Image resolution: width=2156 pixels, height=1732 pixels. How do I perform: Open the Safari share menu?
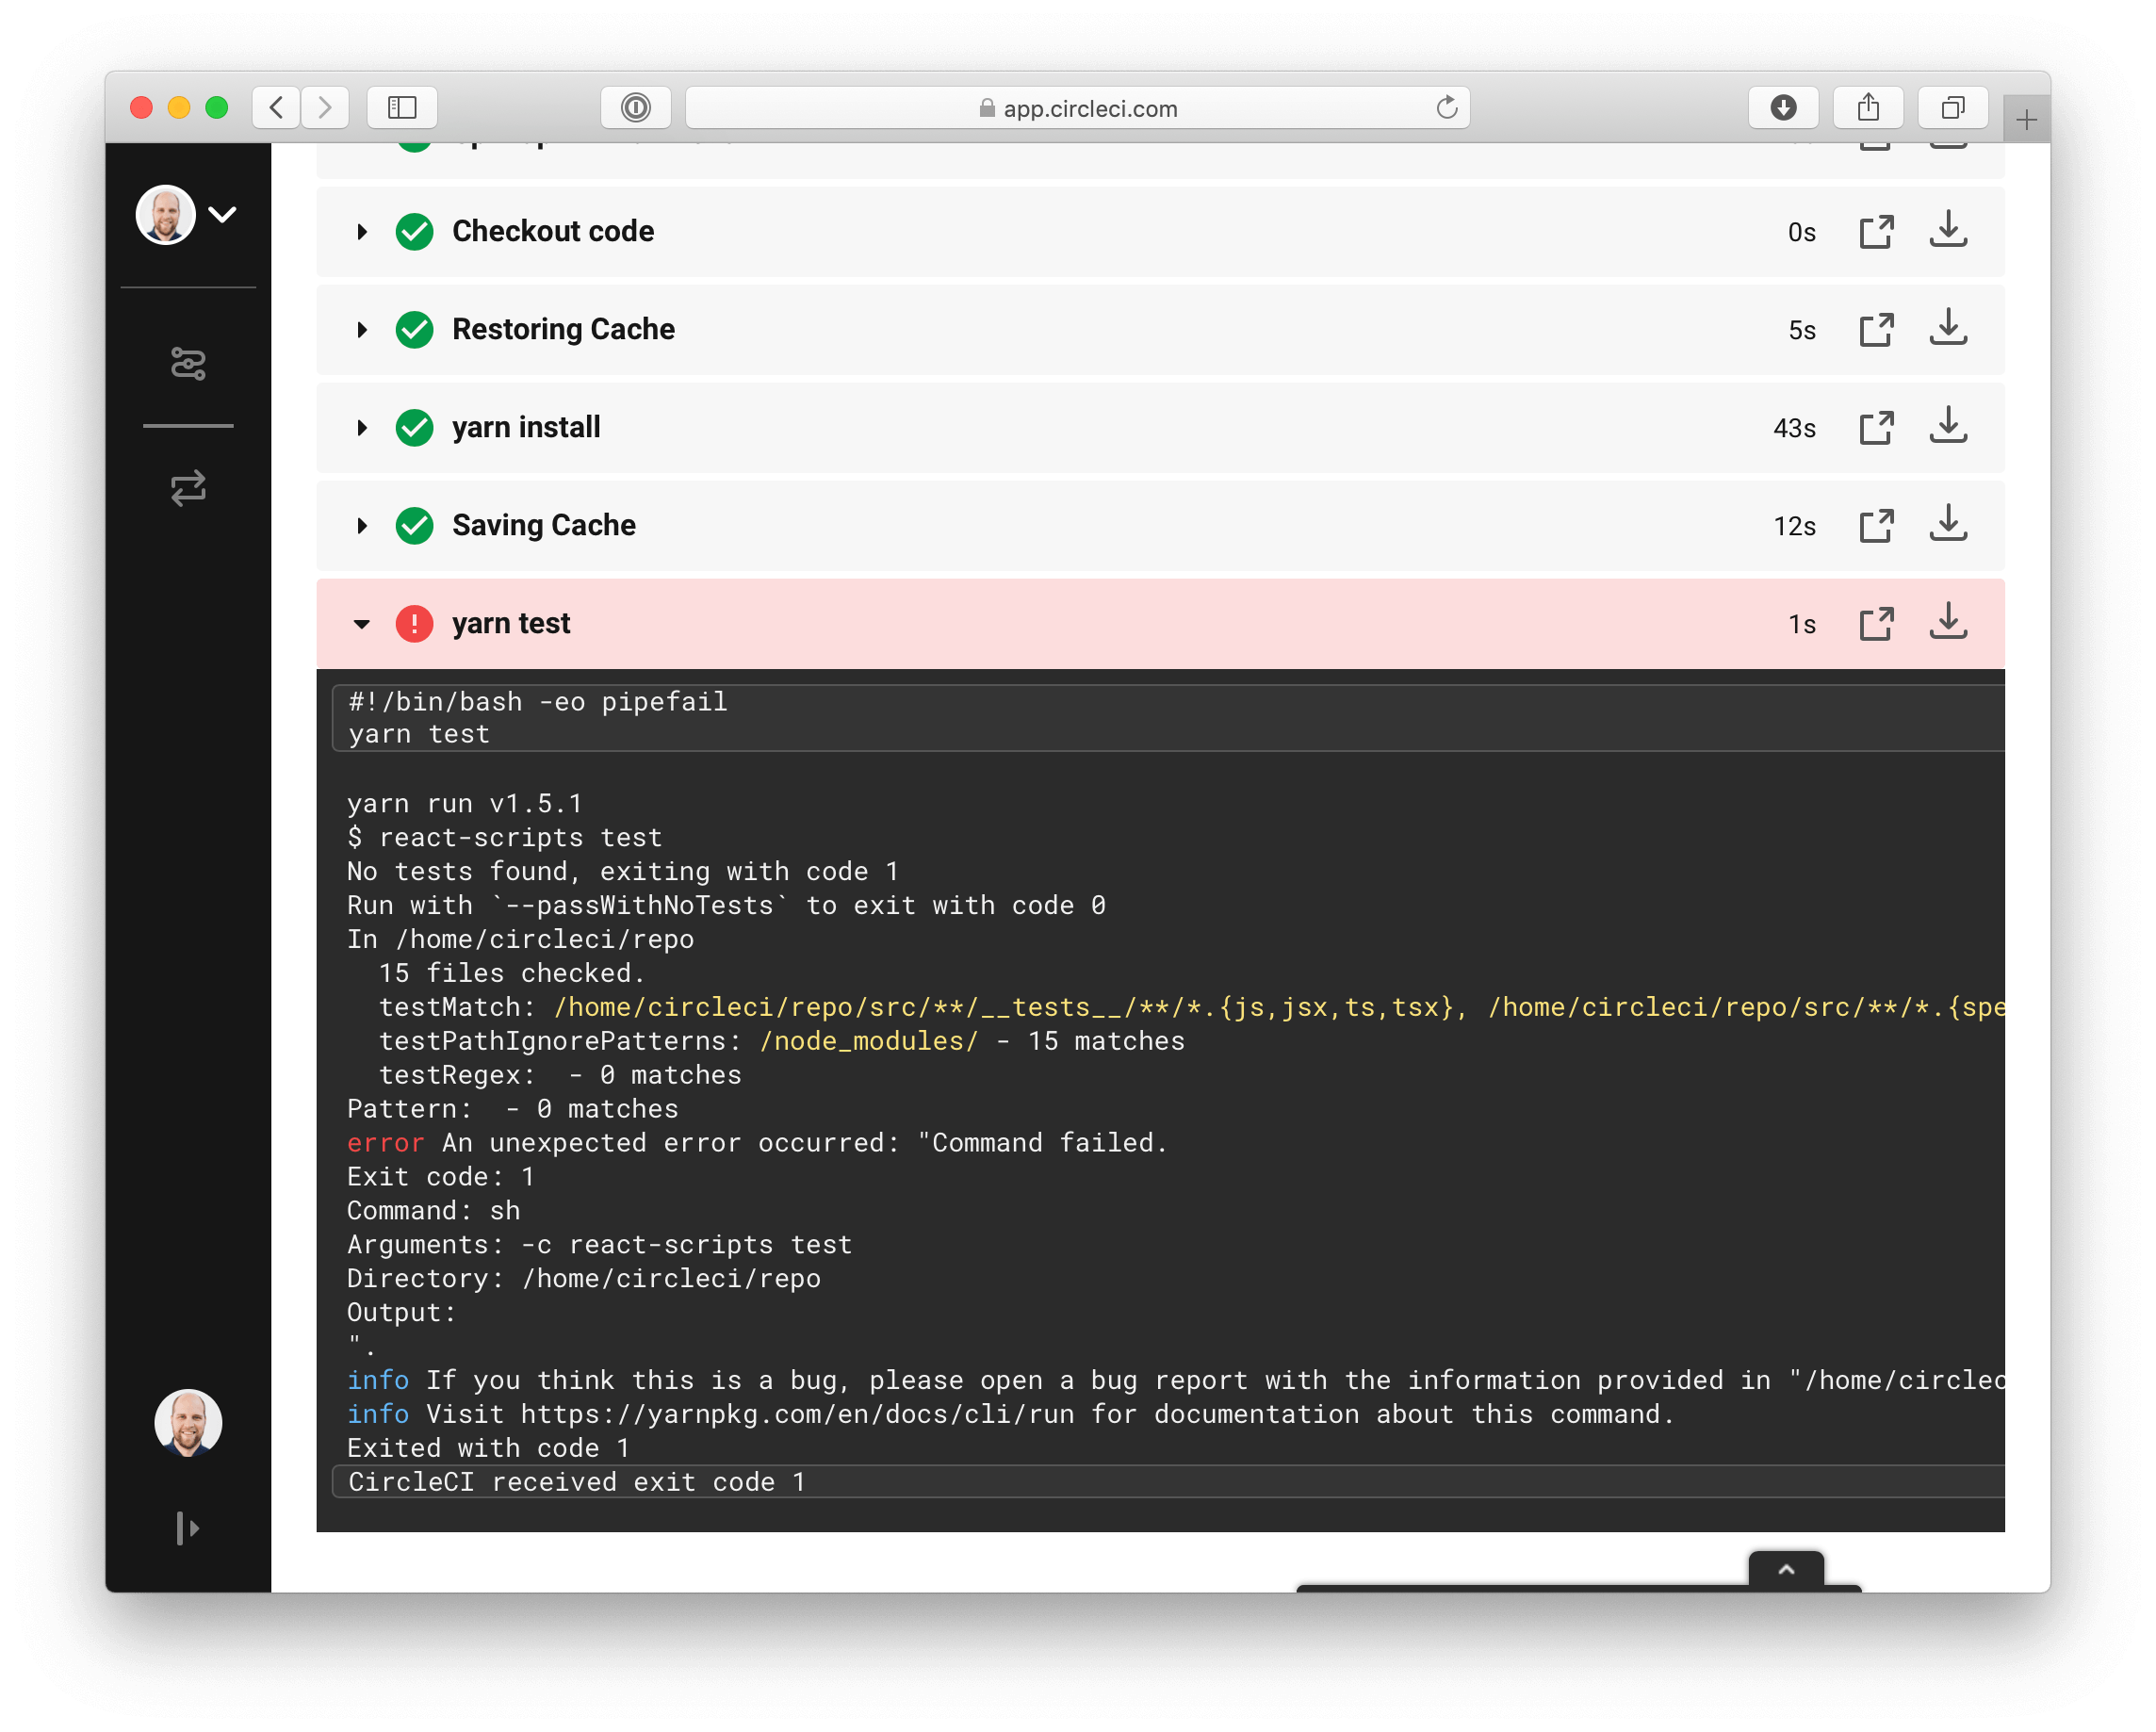1868,107
